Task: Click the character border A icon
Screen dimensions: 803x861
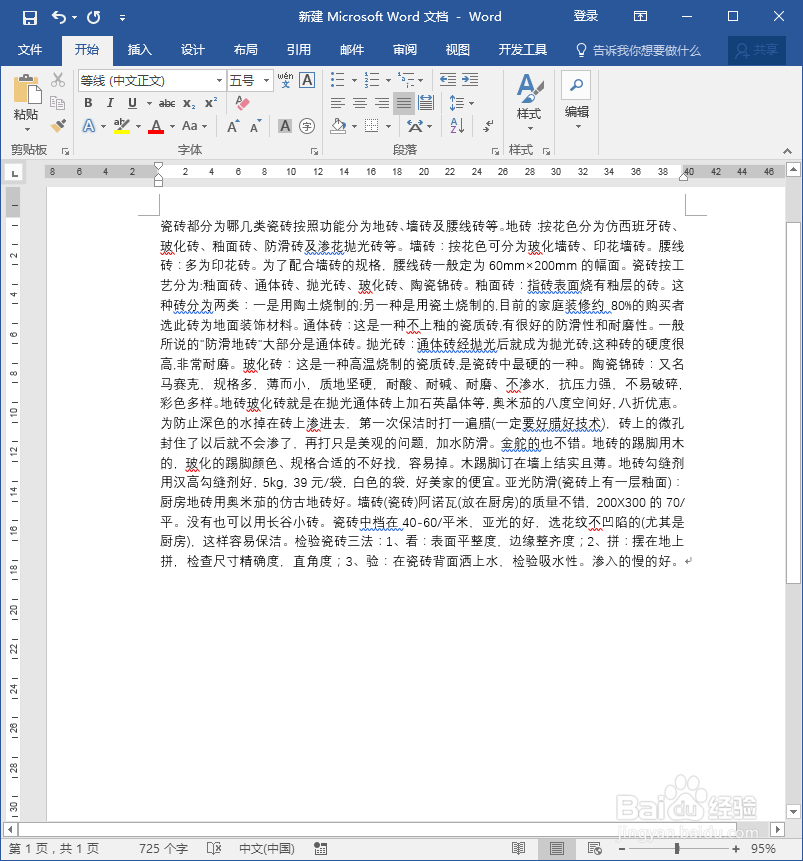Action: [x=307, y=80]
